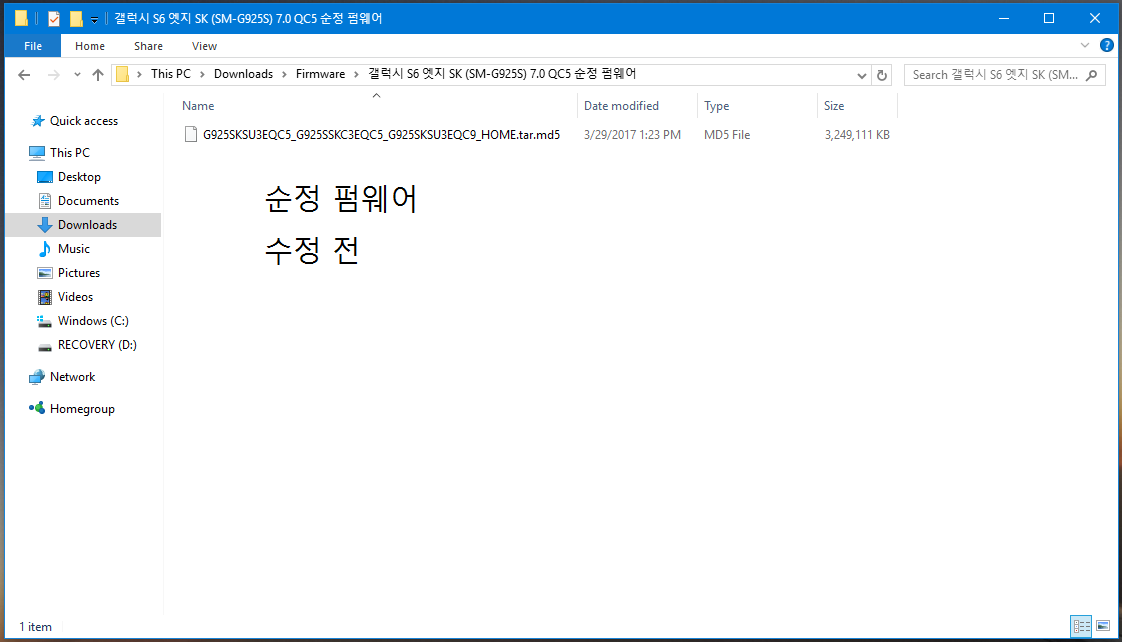This screenshot has width=1122, height=642.
Task: Click the Properties icon in quick access toolbar
Action: coord(54,19)
